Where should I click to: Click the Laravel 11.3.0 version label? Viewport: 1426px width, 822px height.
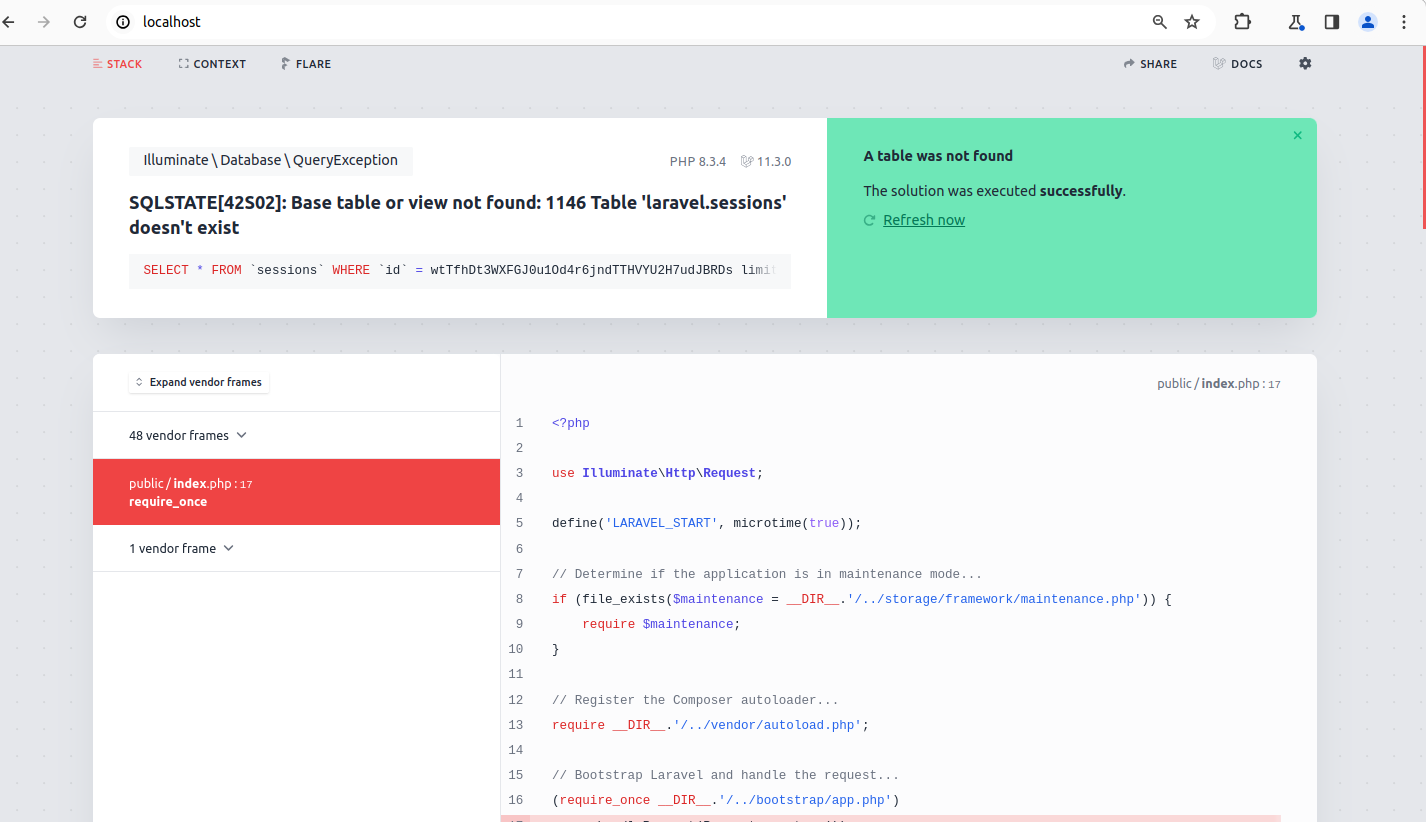point(766,161)
